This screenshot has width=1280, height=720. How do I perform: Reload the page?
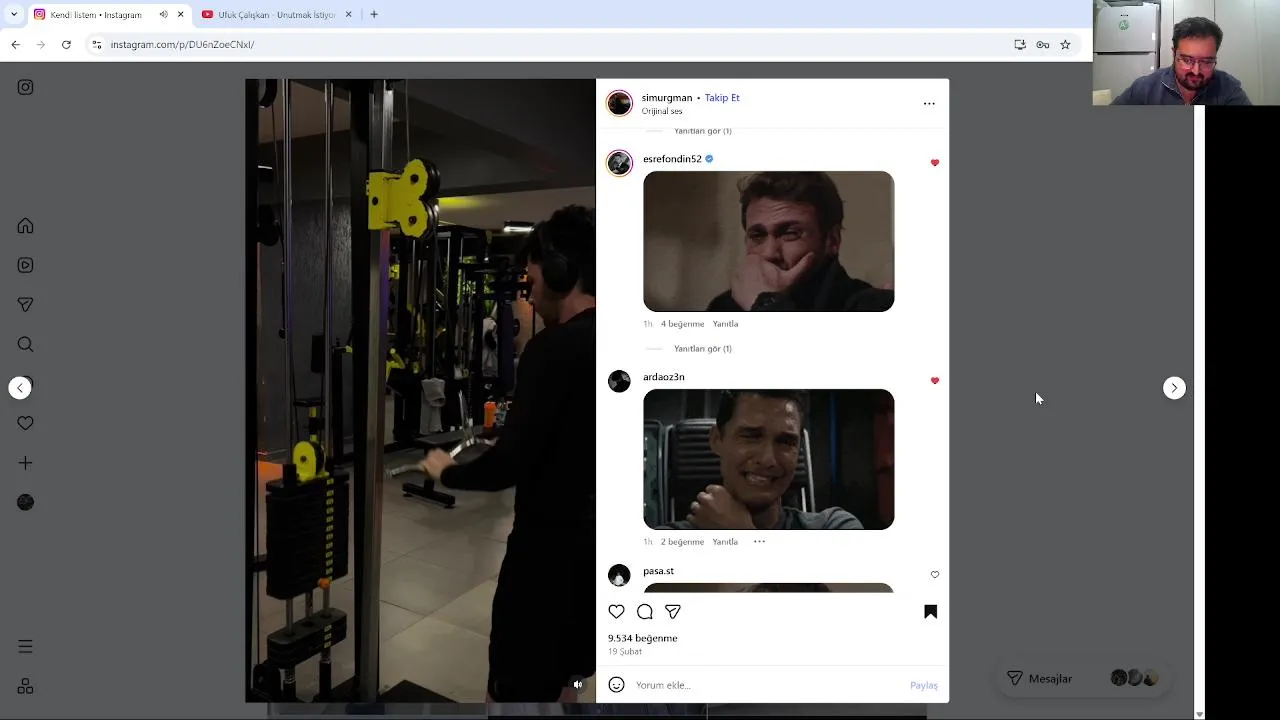point(66,44)
